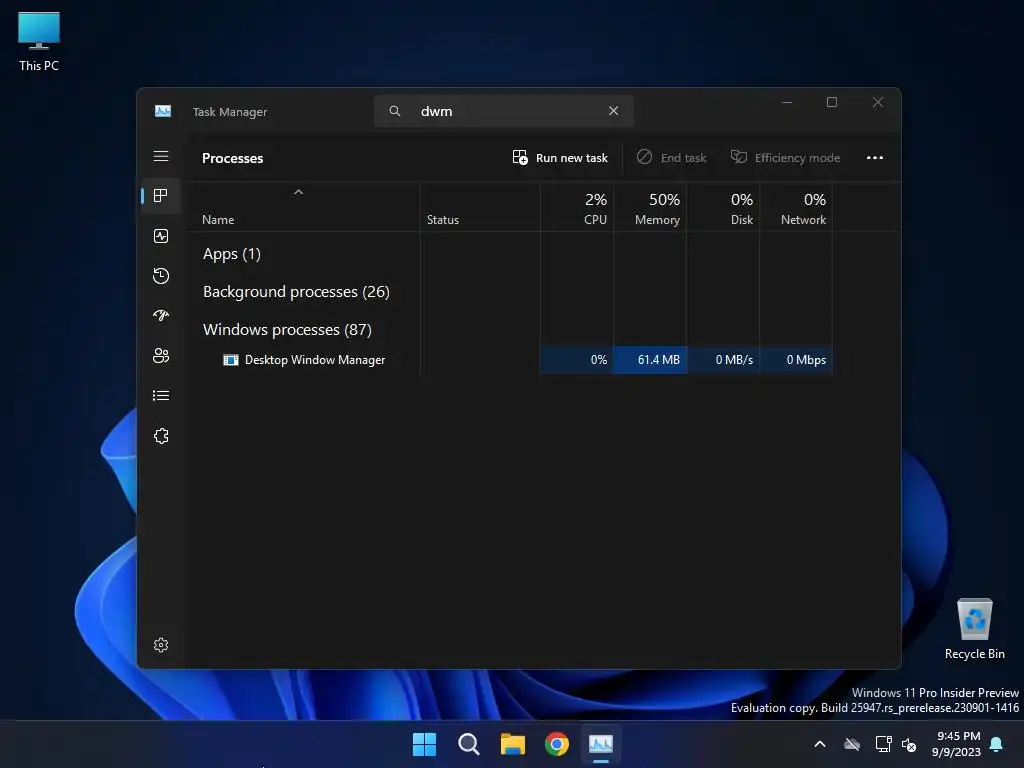Viewport: 1024px width, 768px height.
Task: Click the Efficiency mode button
Action: (x=786, y=157)
